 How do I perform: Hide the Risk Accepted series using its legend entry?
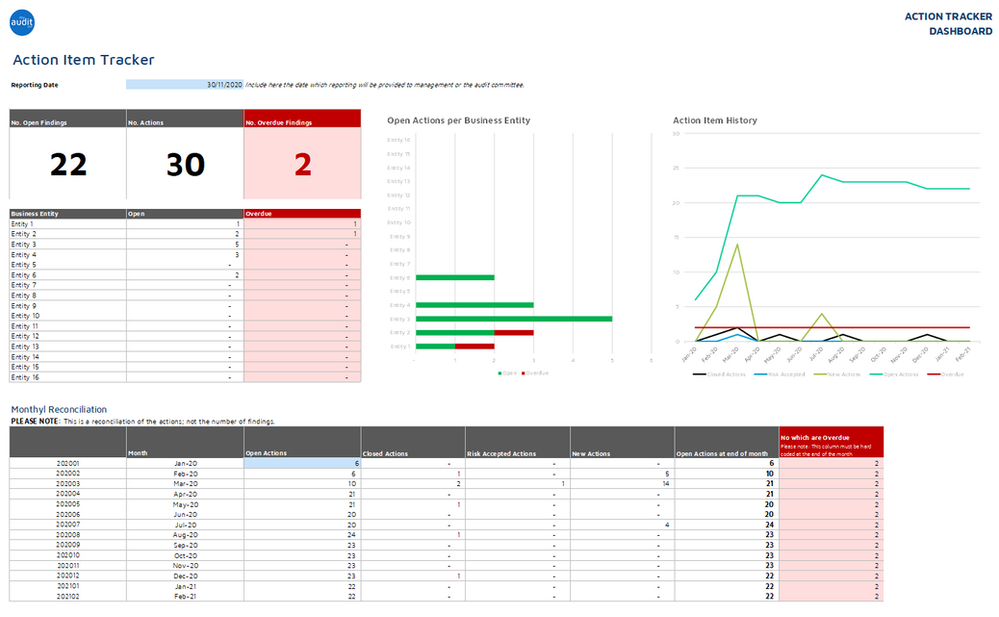click(762, 373)
